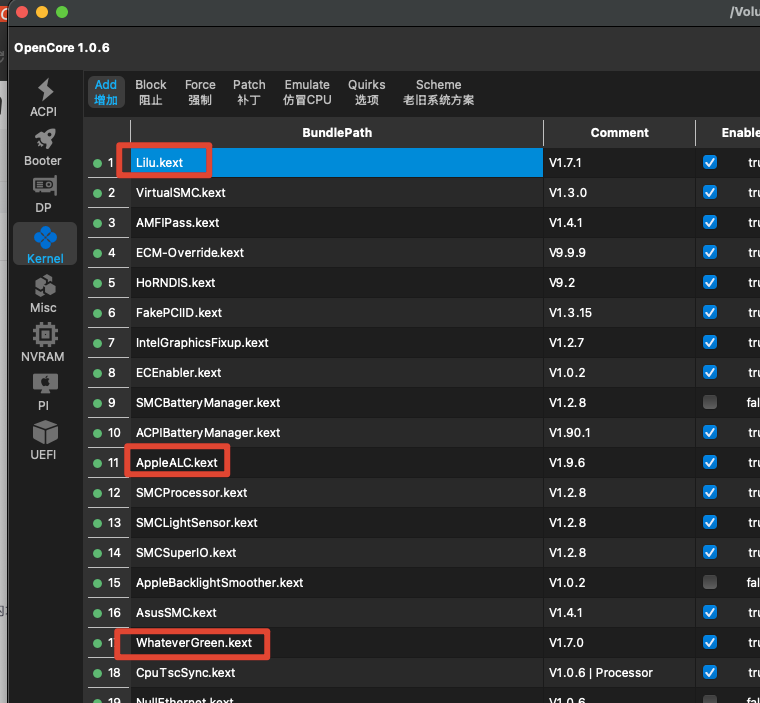Screen dimensions: 760x703
Task: Click comment V1.9.6 for AppleALC
Action: tap(619, 463)
